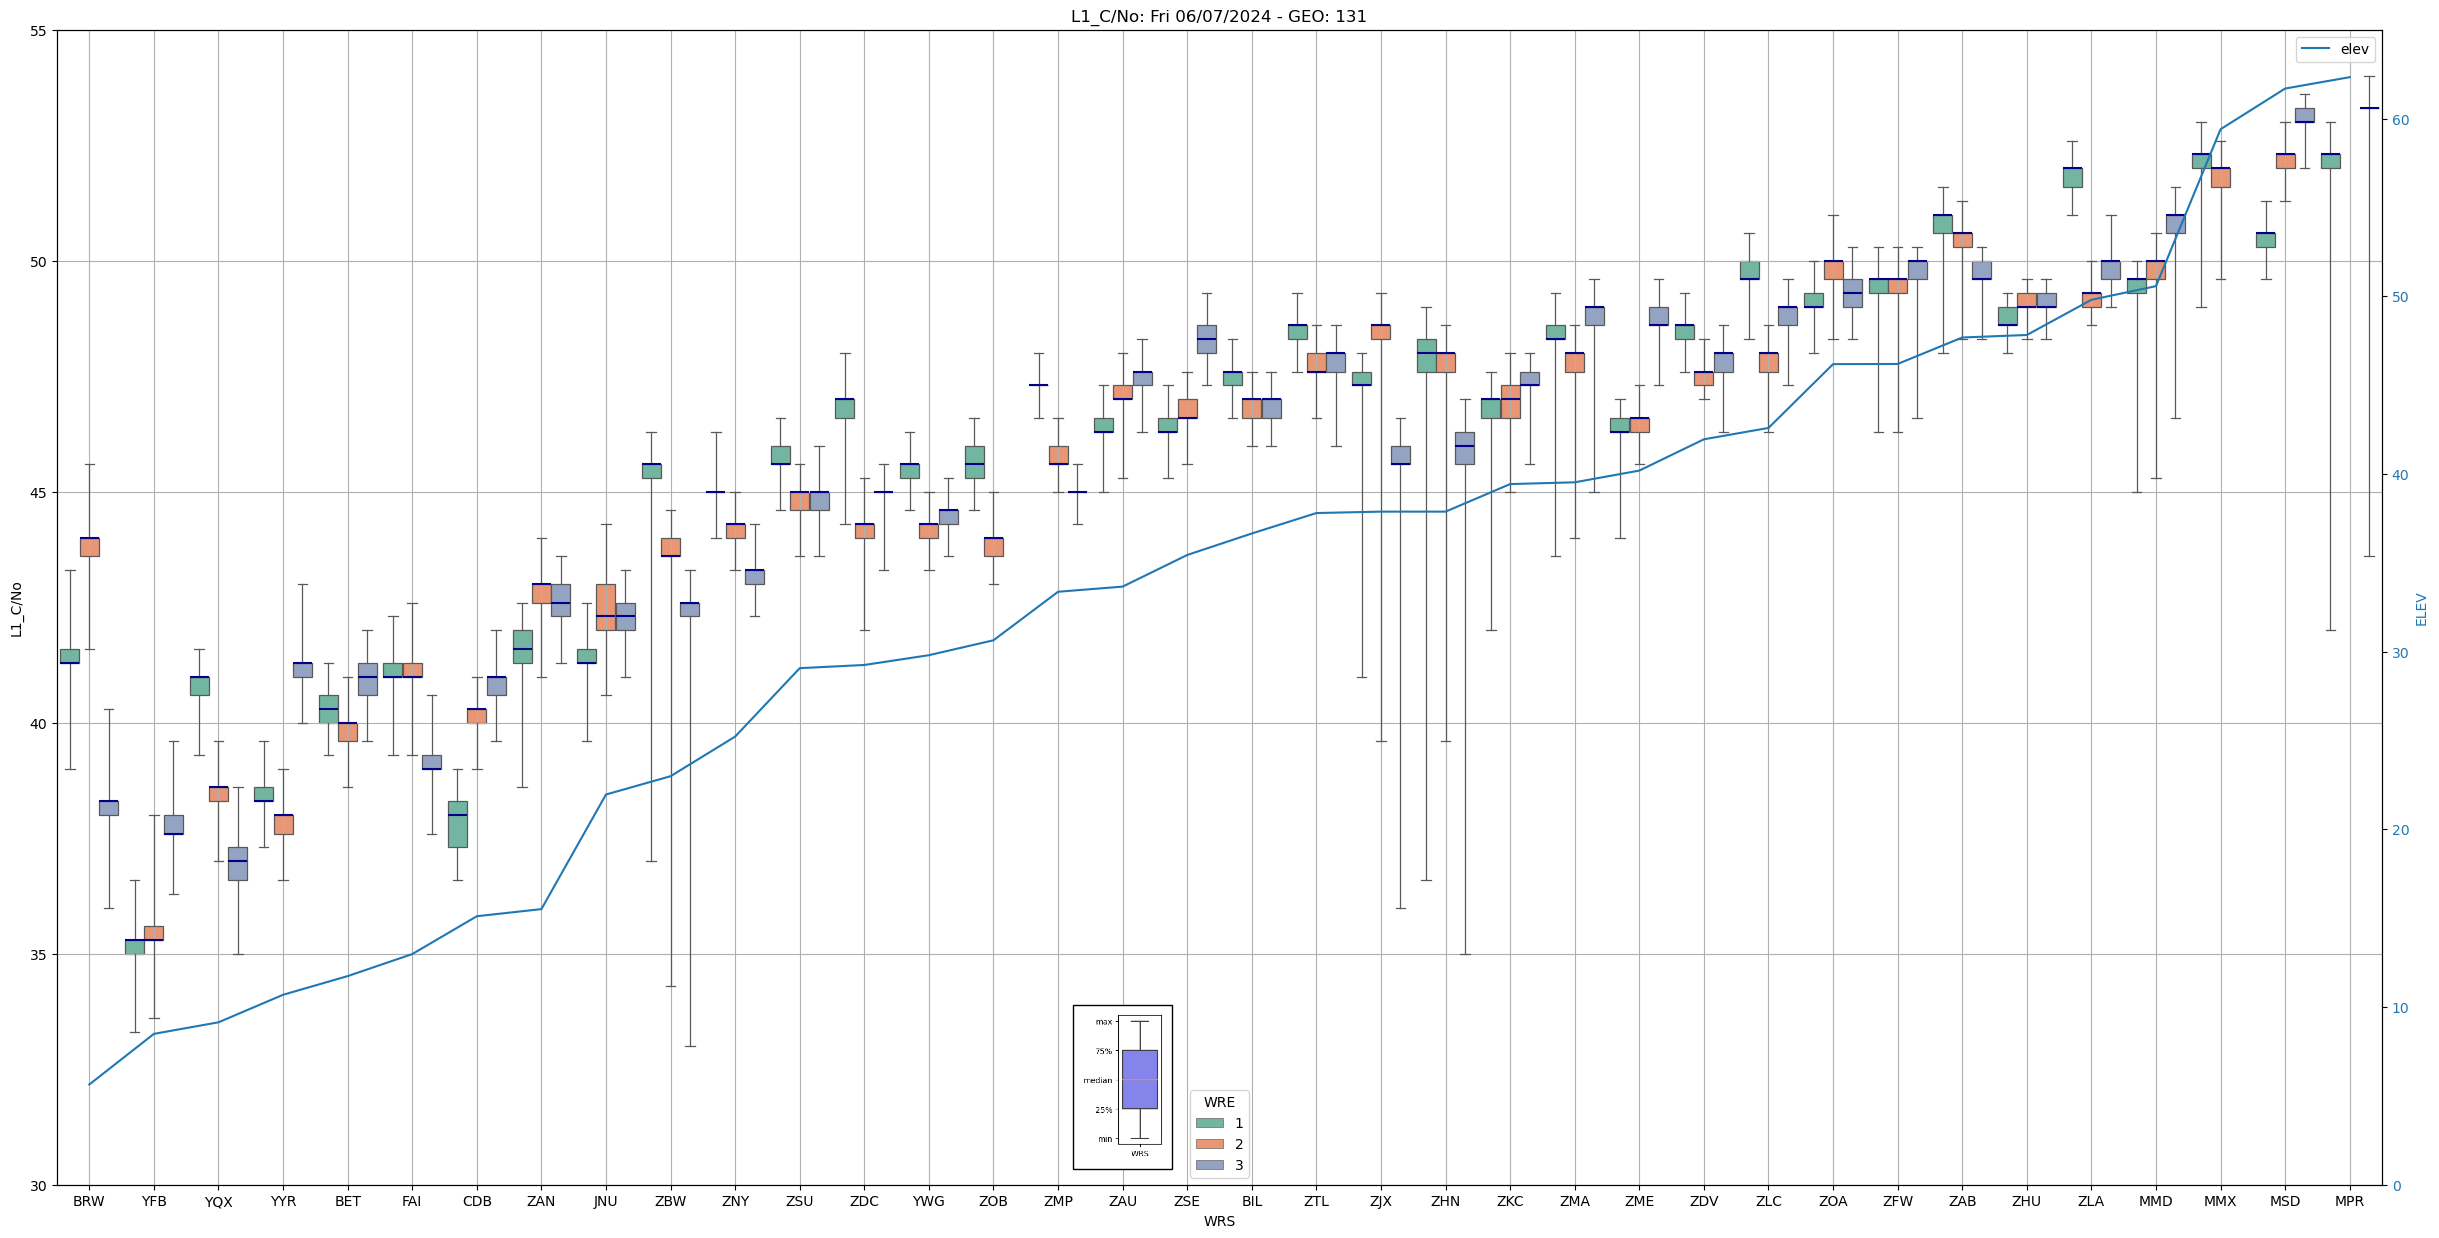Screen dimensions: 2439x1238
Task: Click the ZAN x-axis label
Action: tap(541, 1201)
